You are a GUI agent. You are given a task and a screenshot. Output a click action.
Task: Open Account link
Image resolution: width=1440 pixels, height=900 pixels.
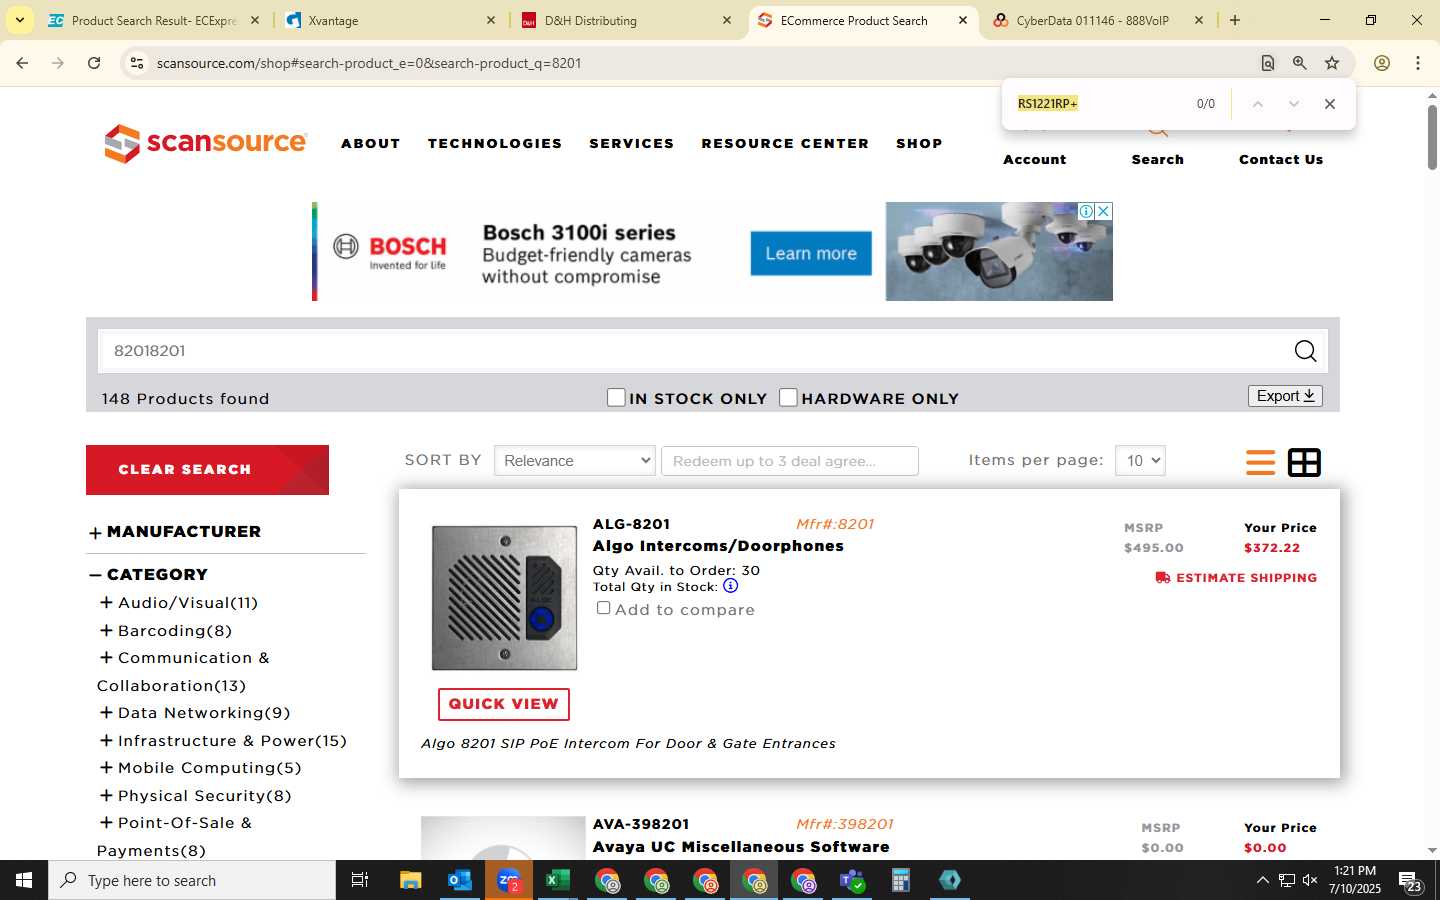coord(1035,159)
